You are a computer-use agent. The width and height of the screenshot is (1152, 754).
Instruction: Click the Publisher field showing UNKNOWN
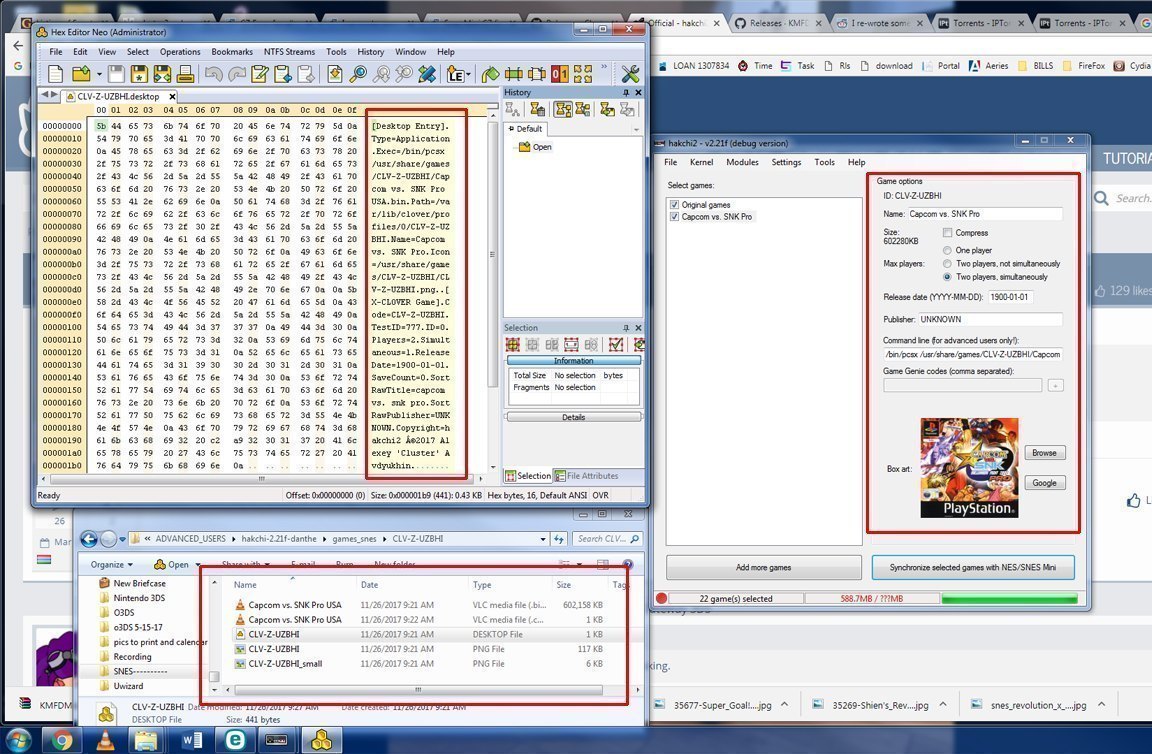990,319
